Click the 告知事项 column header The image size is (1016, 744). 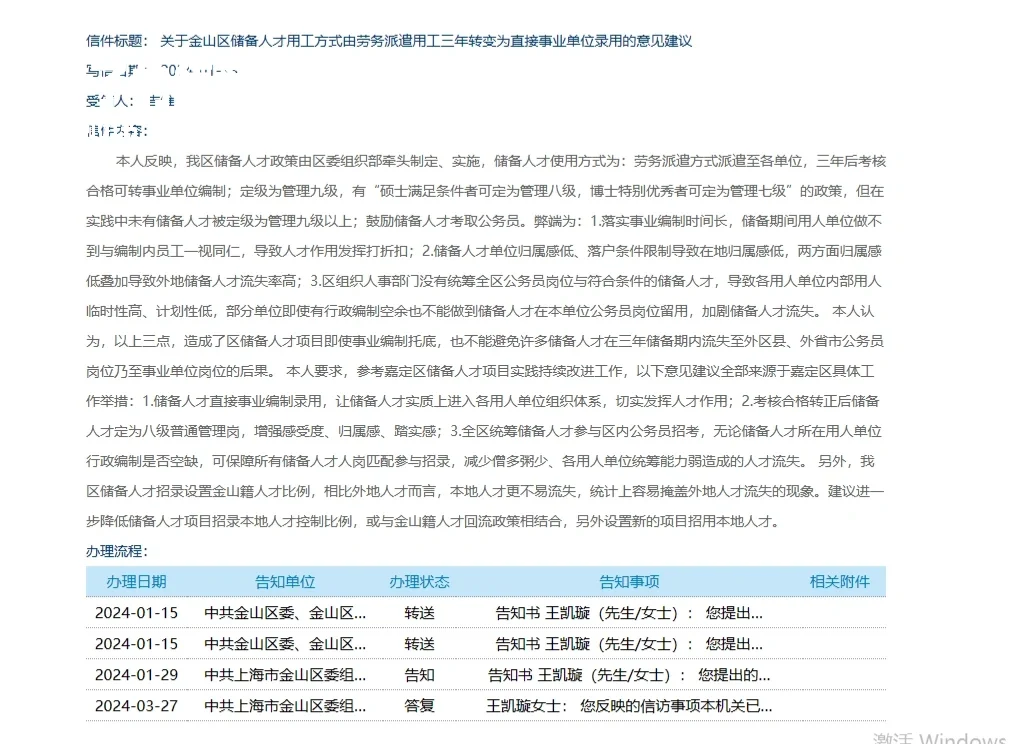[x=628, y=581]
